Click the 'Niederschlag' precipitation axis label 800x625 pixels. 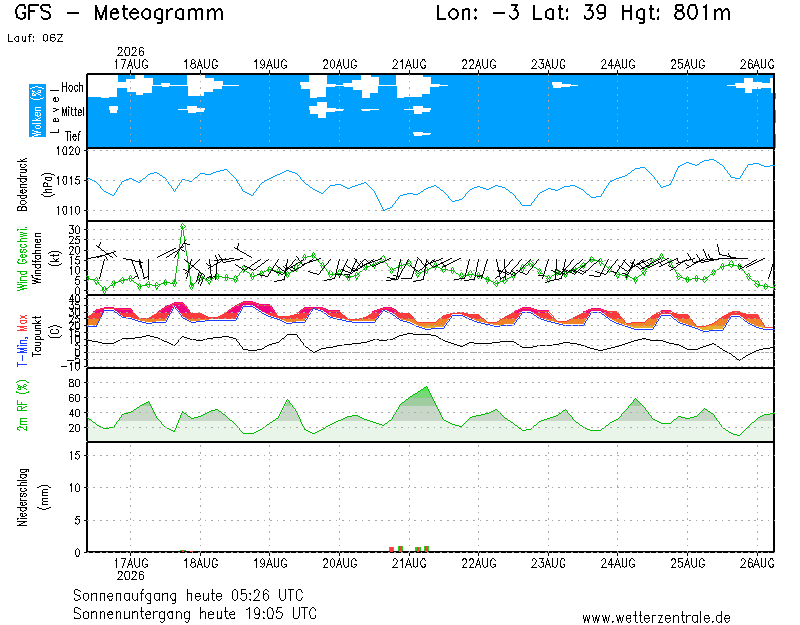click(22, 497)
